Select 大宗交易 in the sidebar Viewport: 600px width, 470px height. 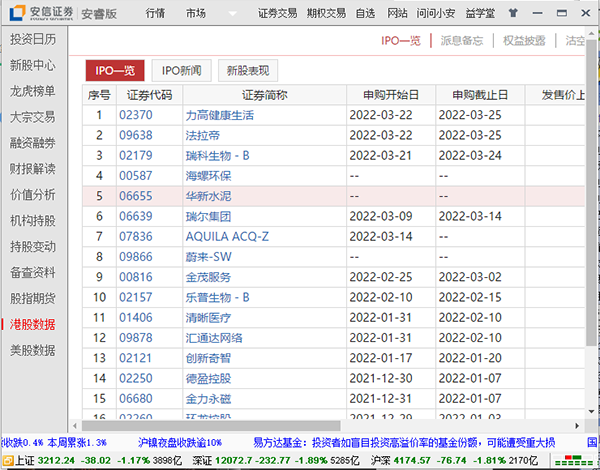pyautogui.click(x=33, y=117)
